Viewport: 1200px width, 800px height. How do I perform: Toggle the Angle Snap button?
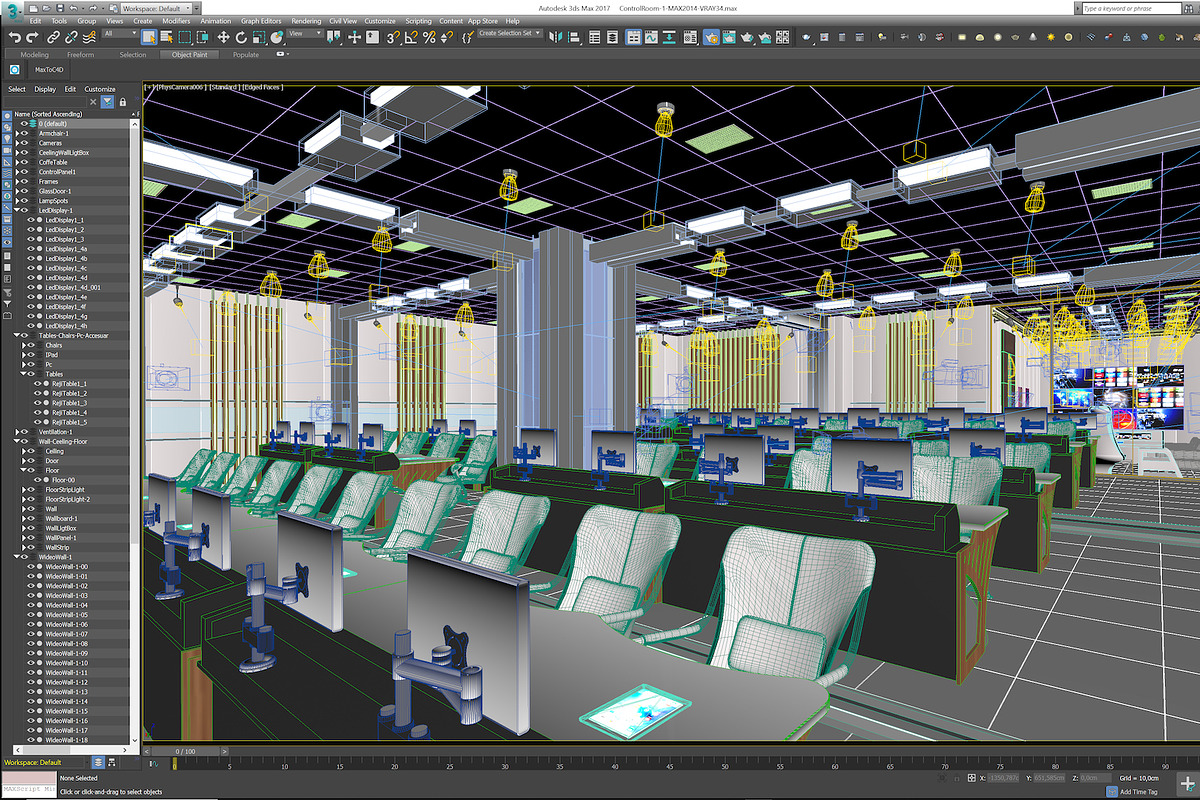(x=411, y=36)
